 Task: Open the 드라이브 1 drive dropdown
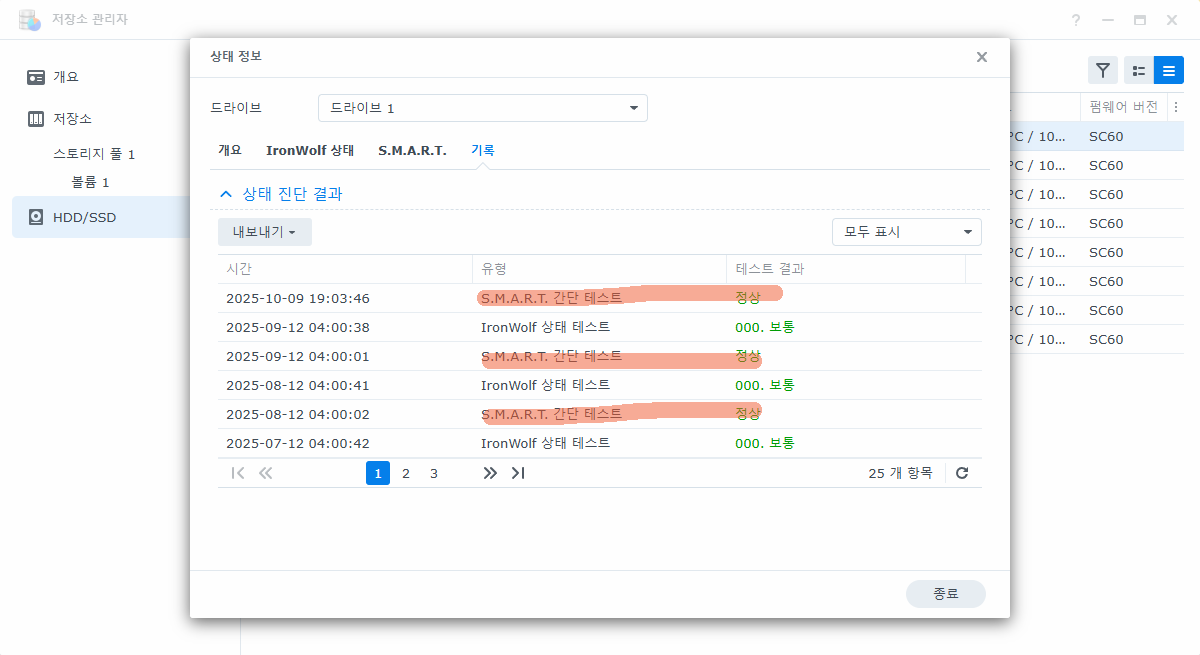pos(482,108)
